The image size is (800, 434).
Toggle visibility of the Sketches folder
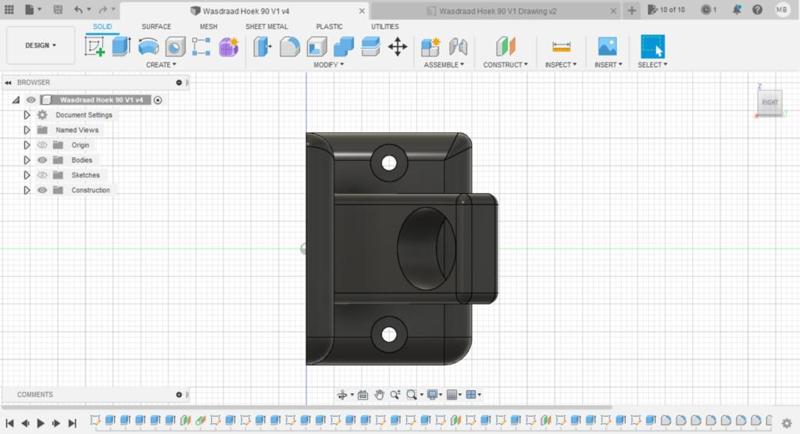[42, 175]
